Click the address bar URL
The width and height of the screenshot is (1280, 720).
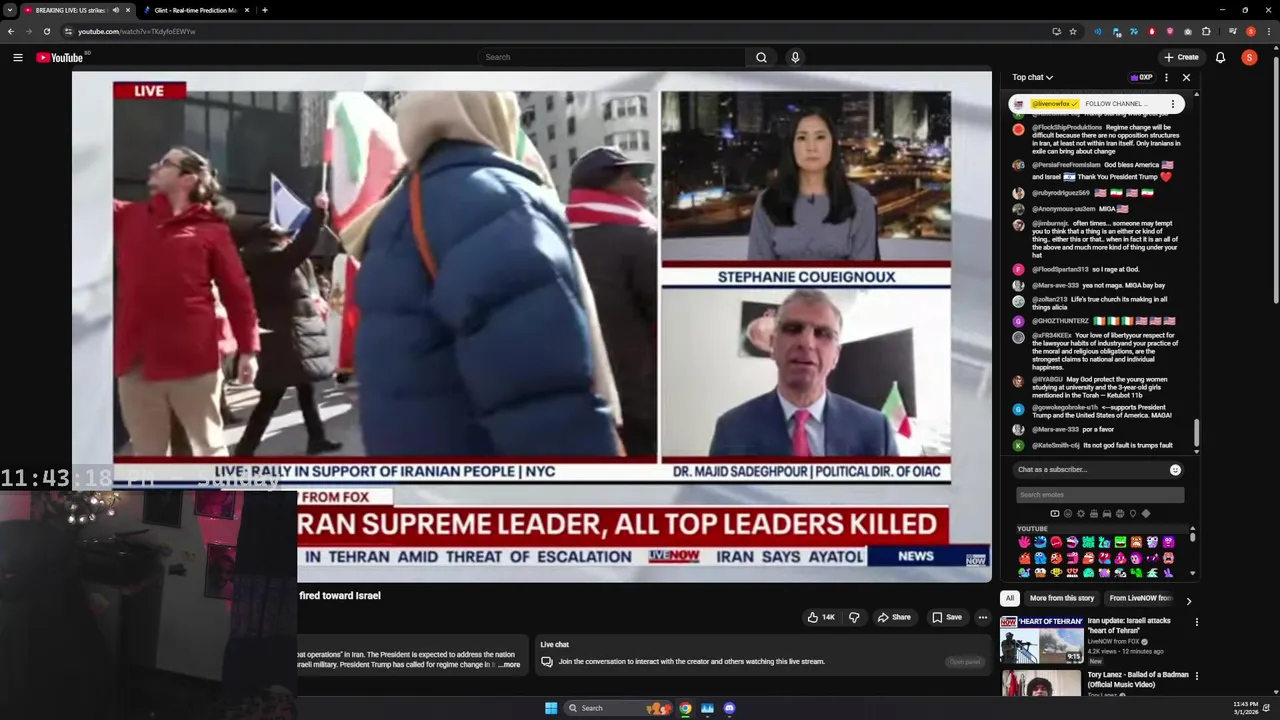point(137,31)
